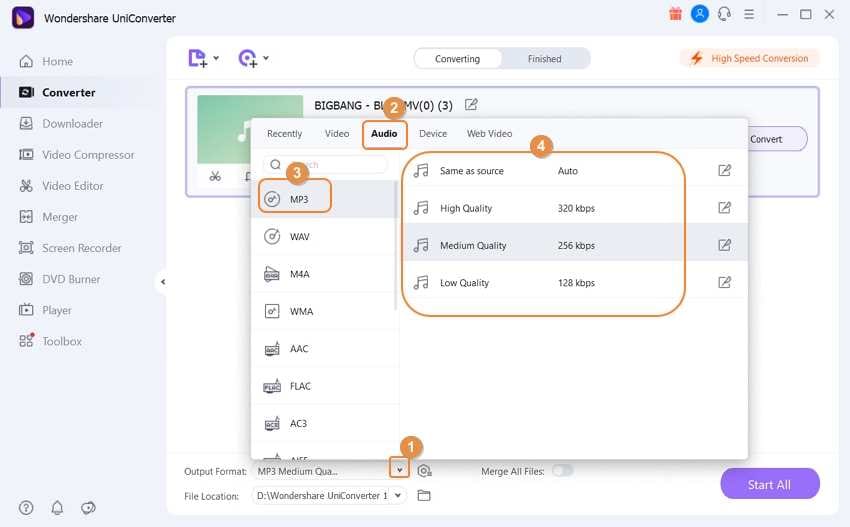Select Same as source quality
850x527 pixels.
(575, 171)
